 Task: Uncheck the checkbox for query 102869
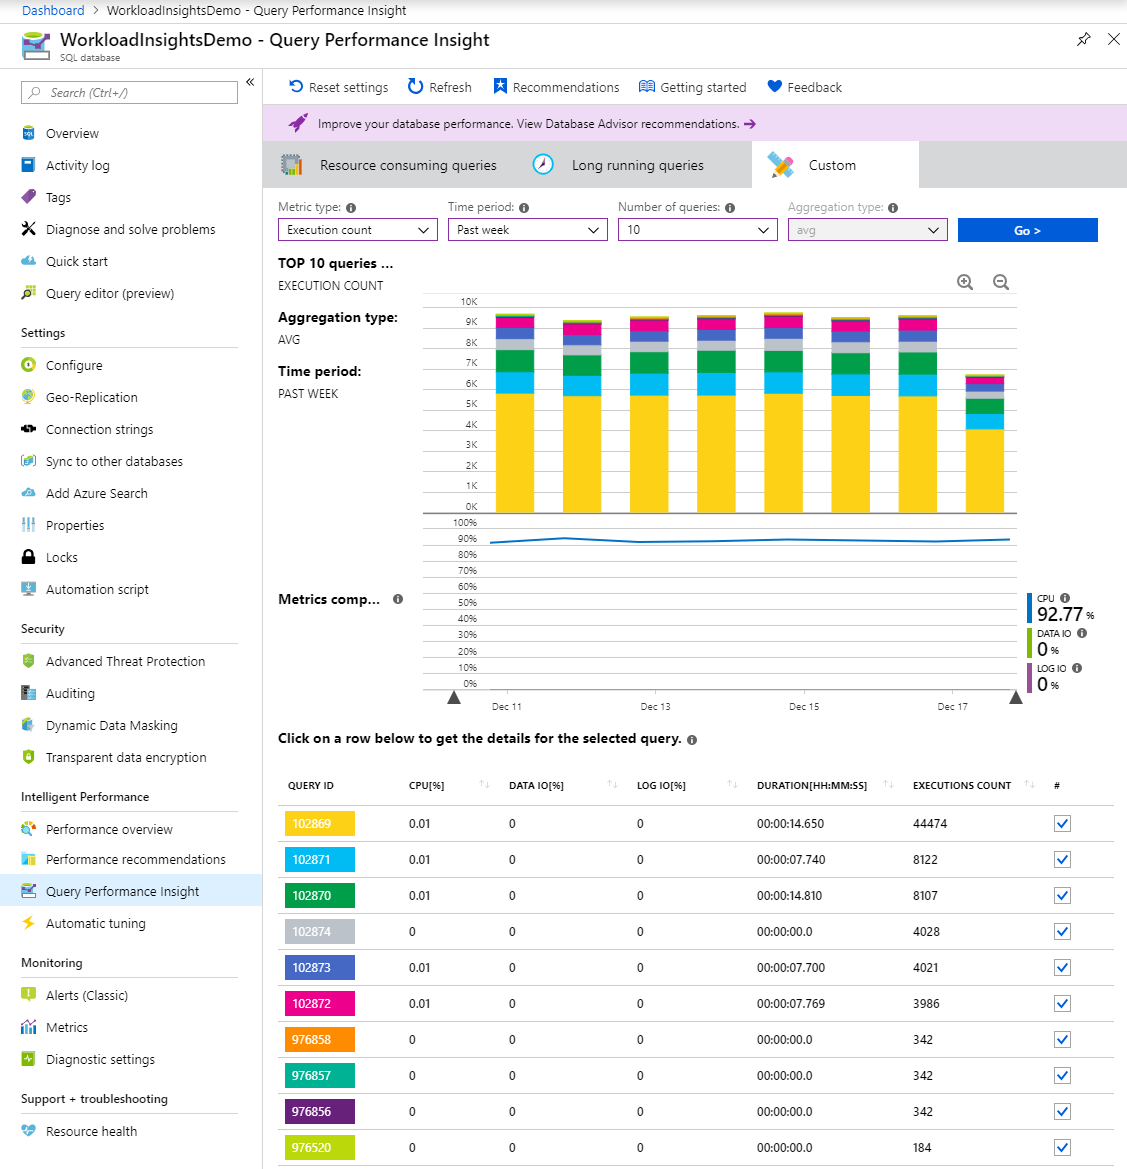pyautogui.click(x=1062, y=824)
